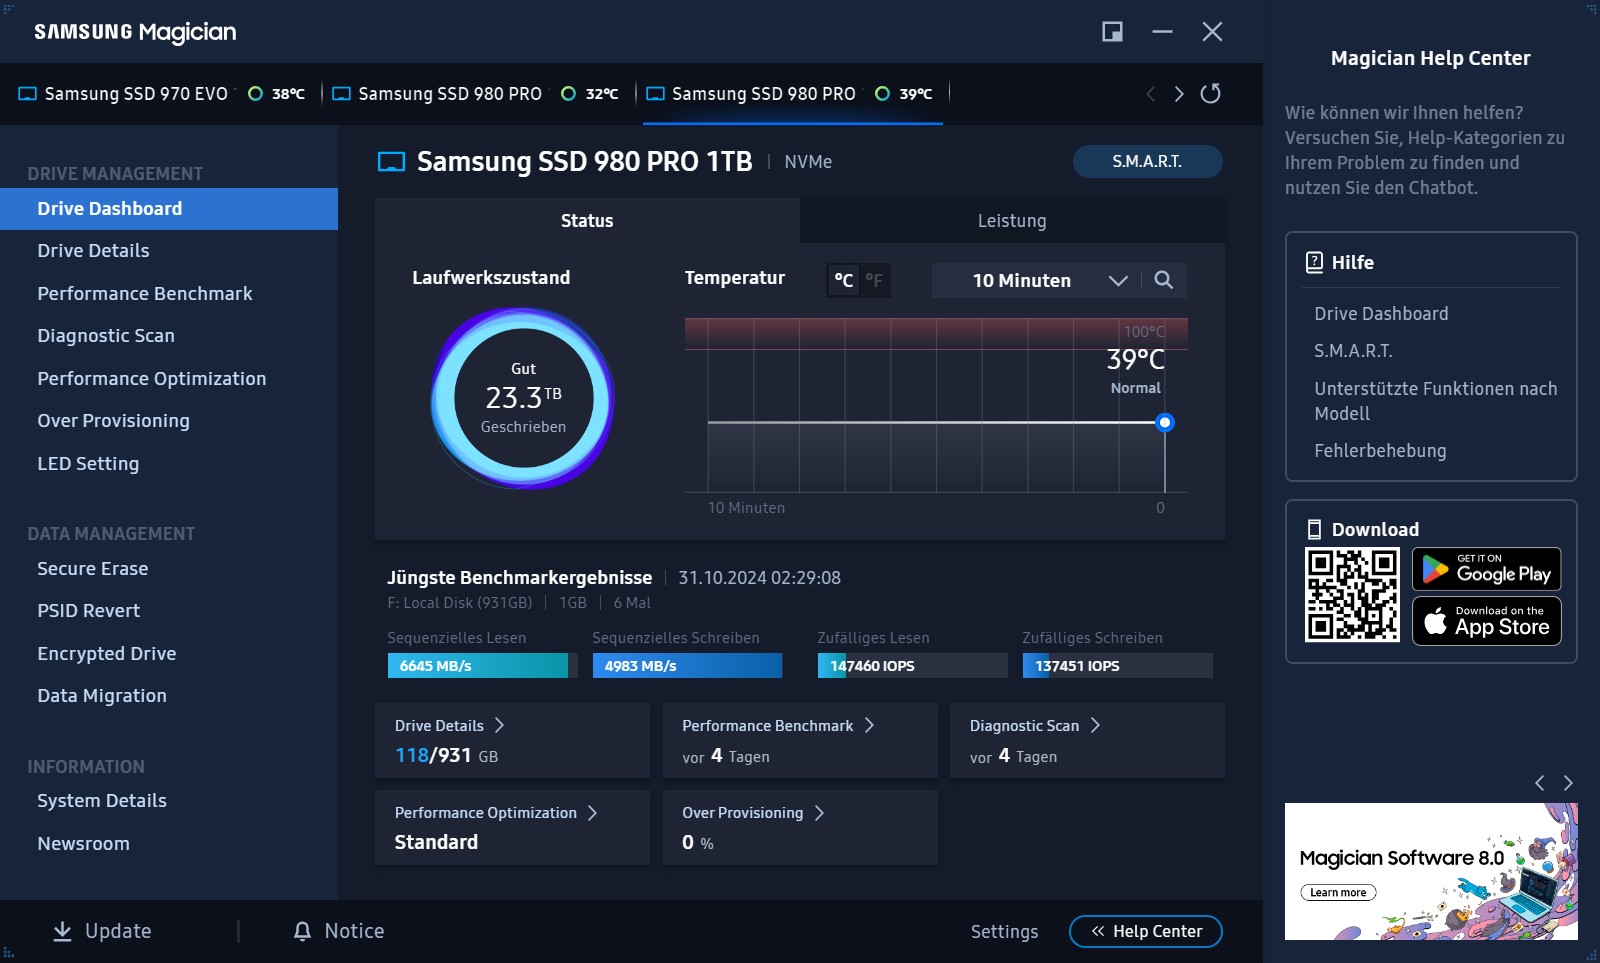Click the Samsung Magician logo
This screenshot has height=963, width=1600.
135,32
